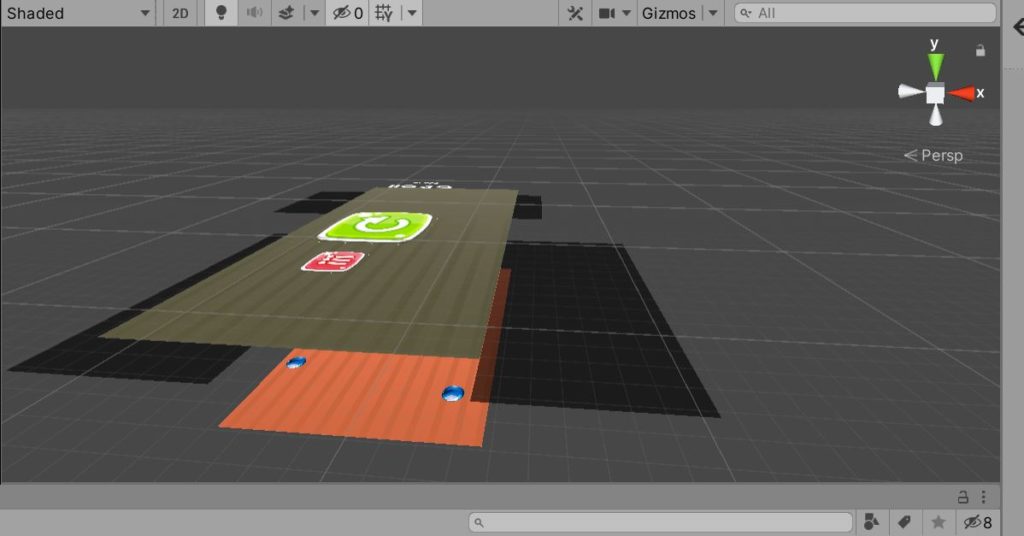1024x536 pixels.
Task: Toggle scene audio speaker
Action: pos(254,13)
